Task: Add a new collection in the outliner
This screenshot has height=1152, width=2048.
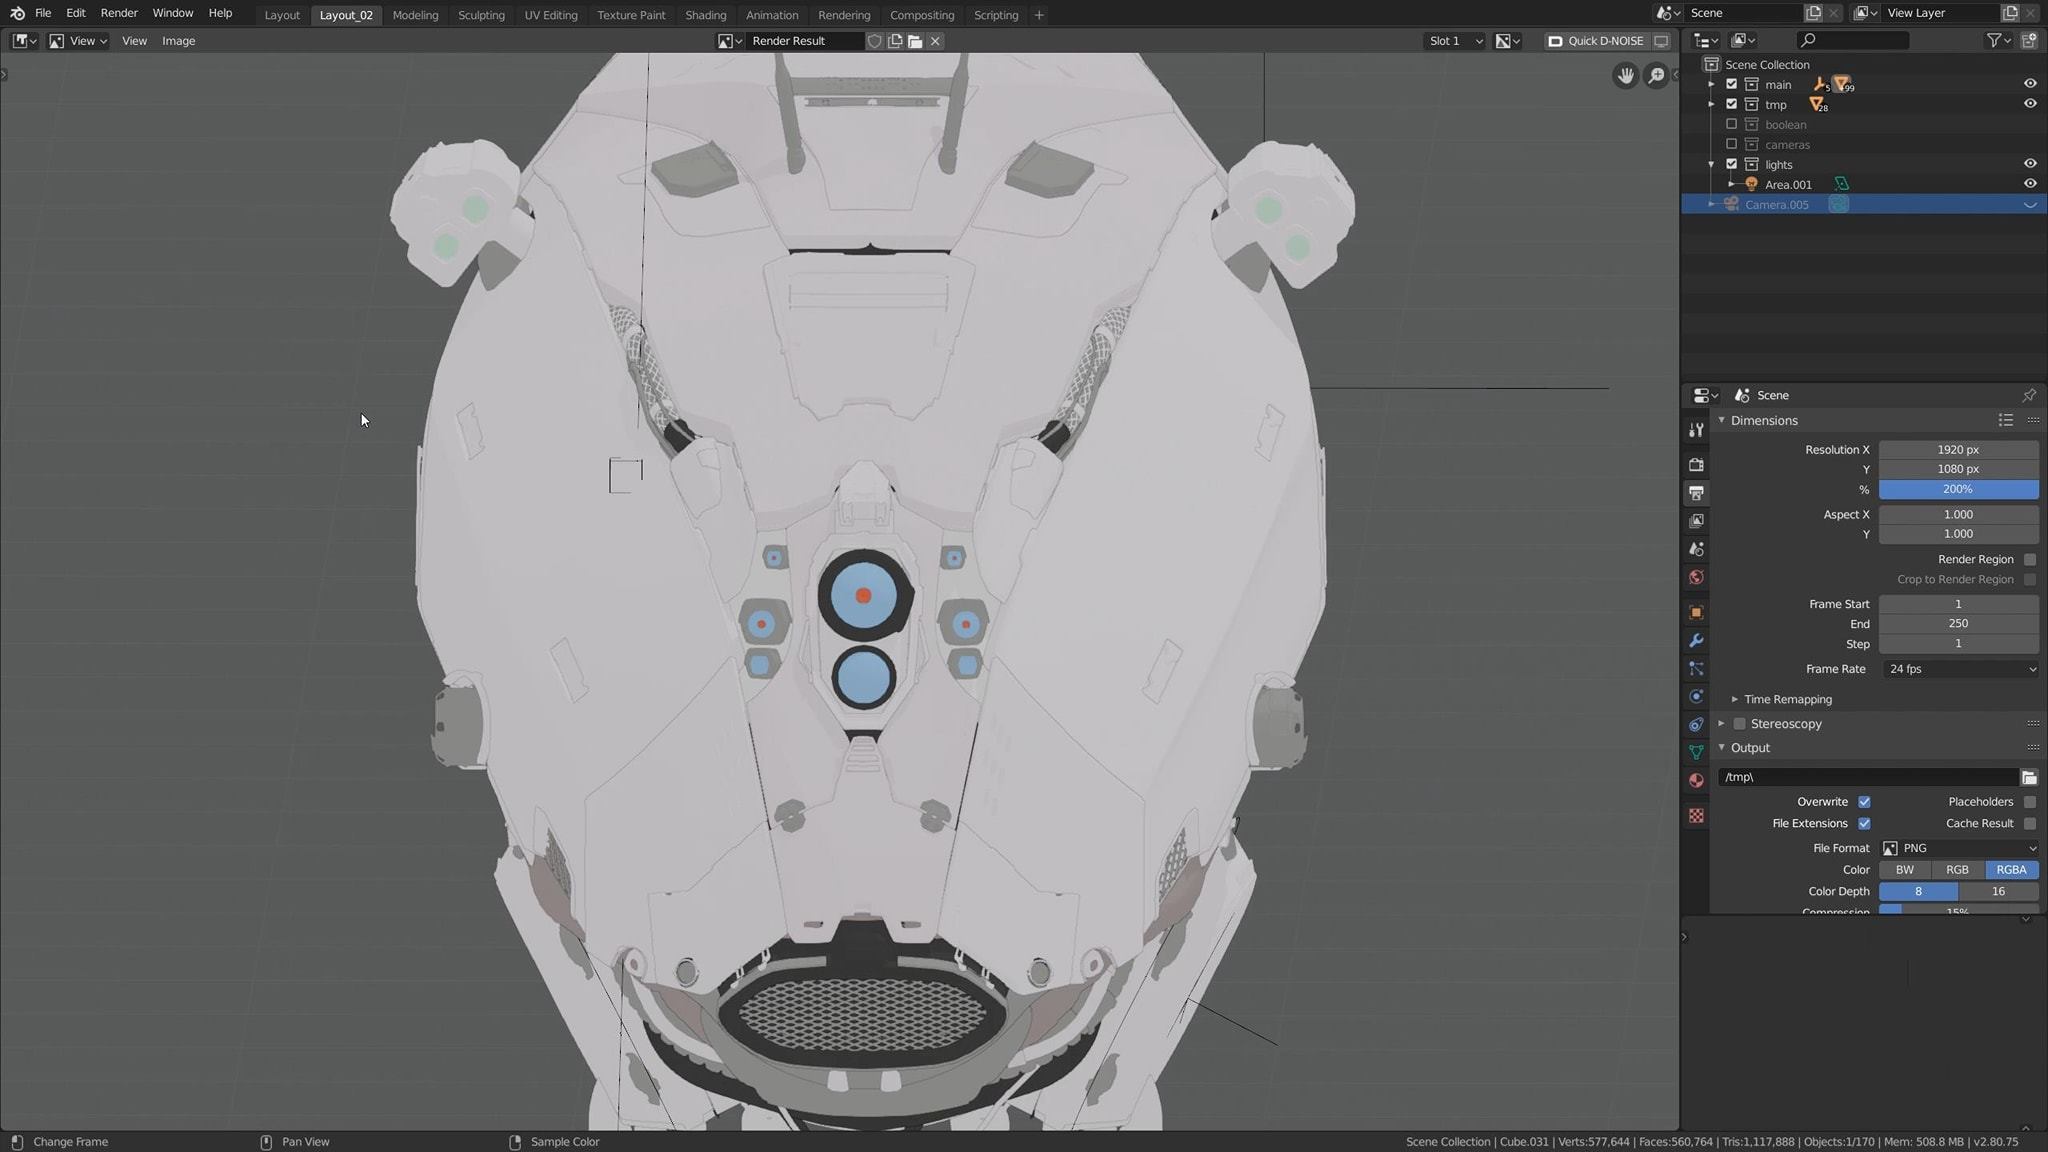Action: (2030, 40)
